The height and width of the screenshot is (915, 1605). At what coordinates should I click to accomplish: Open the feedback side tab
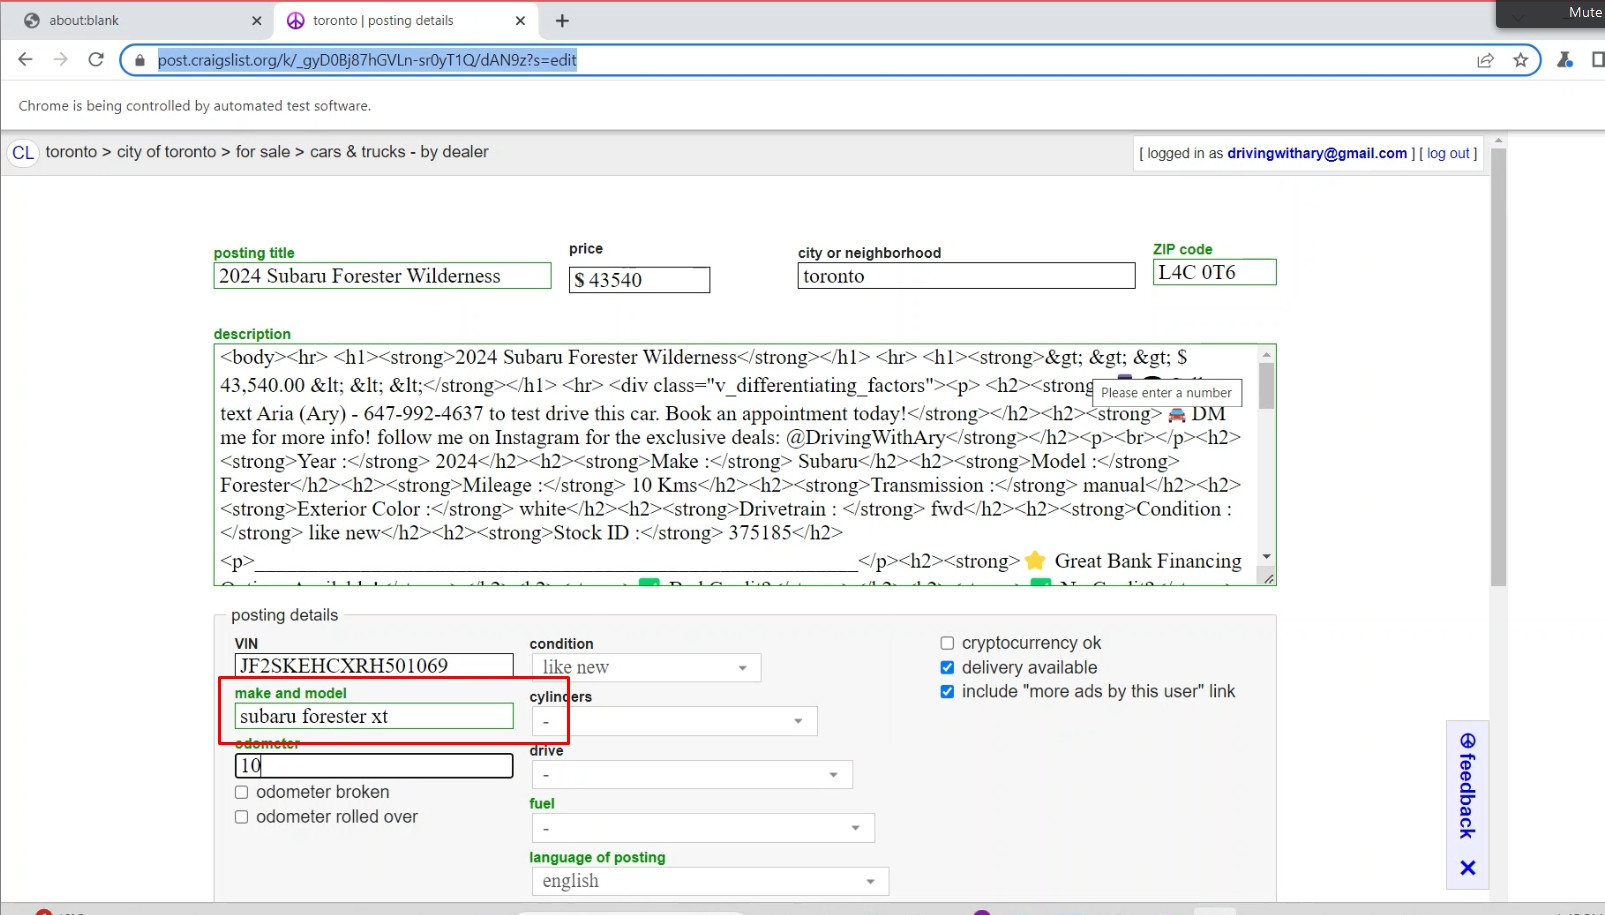pyautogui.click(x=1467, y=786)
